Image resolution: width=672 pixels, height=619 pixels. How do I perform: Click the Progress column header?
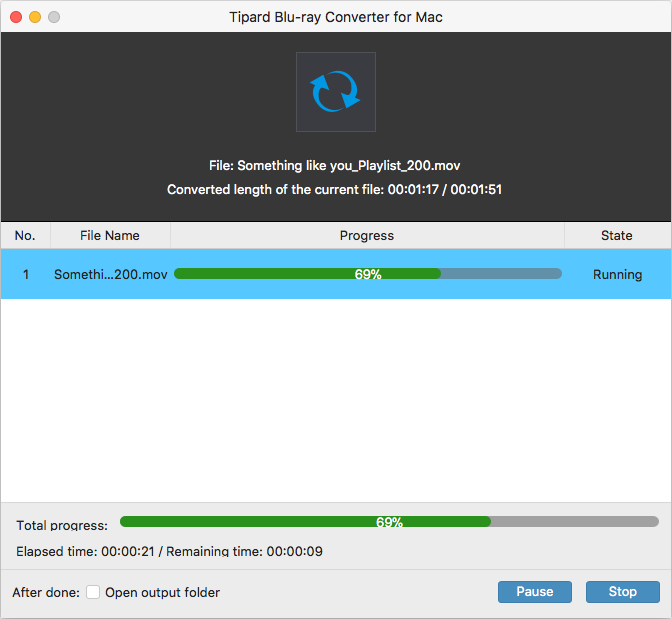click(x=367, y=236)
